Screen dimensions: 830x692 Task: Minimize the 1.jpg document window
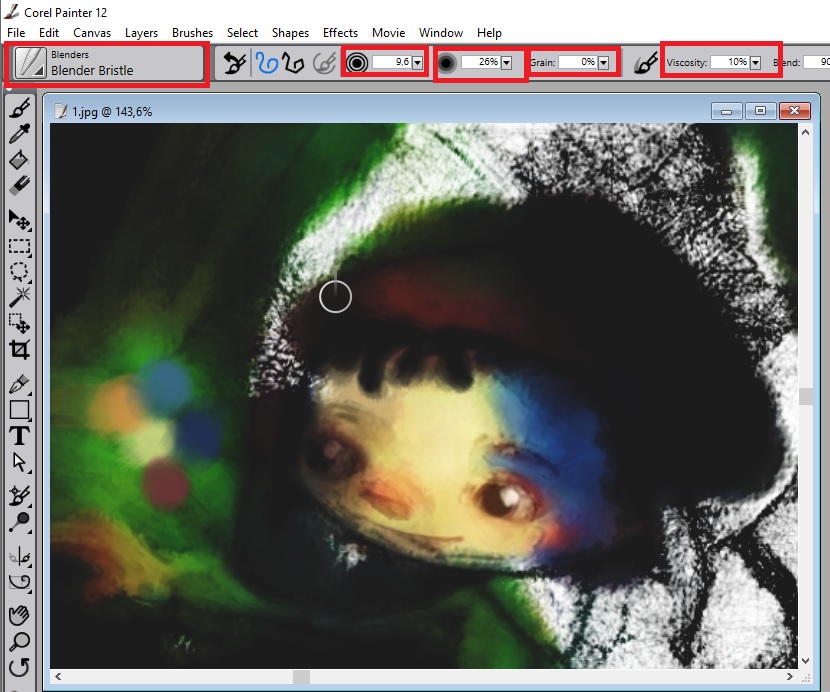click(x=727, y=111)
